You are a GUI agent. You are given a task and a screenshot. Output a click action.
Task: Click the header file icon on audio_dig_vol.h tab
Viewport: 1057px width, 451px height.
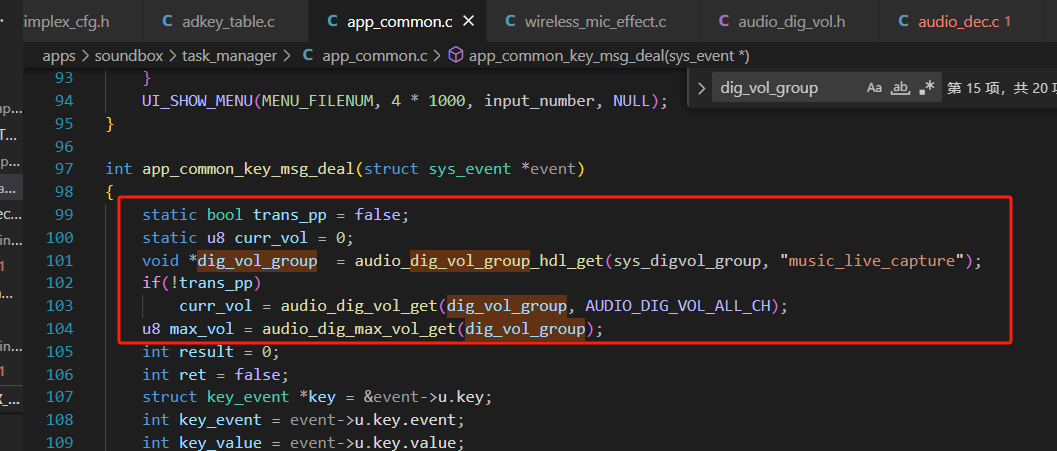pyautogui.click(x=724, y=22)
